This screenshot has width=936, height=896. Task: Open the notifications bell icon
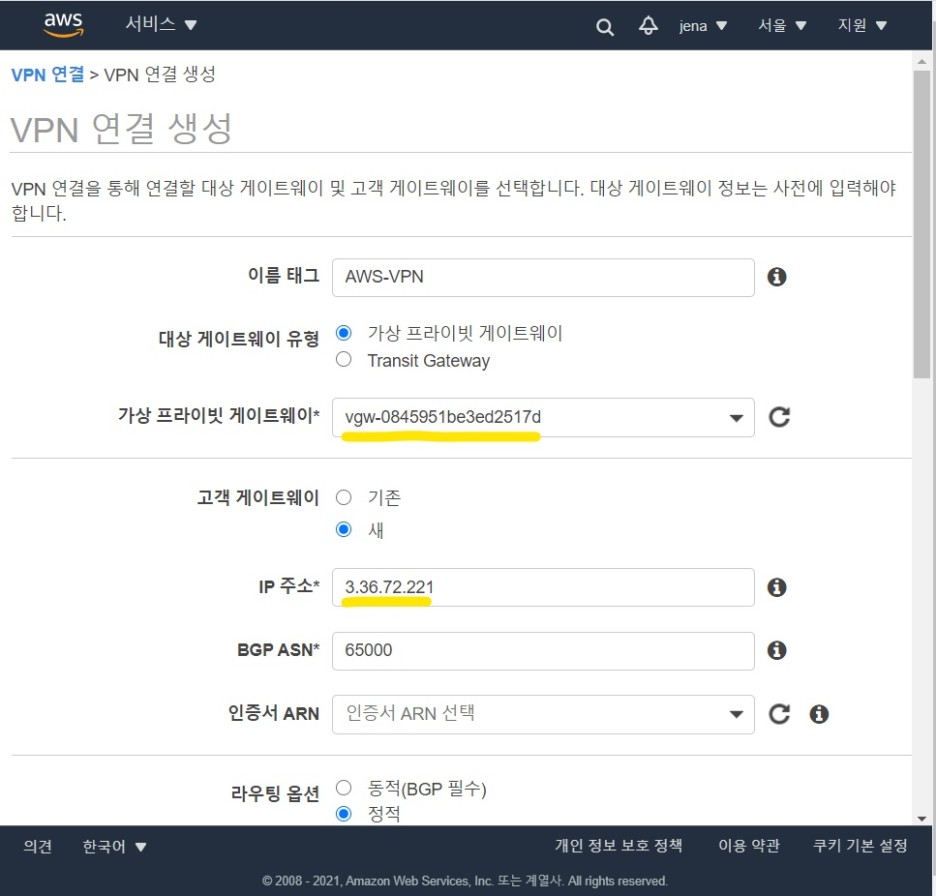point(648,26)
